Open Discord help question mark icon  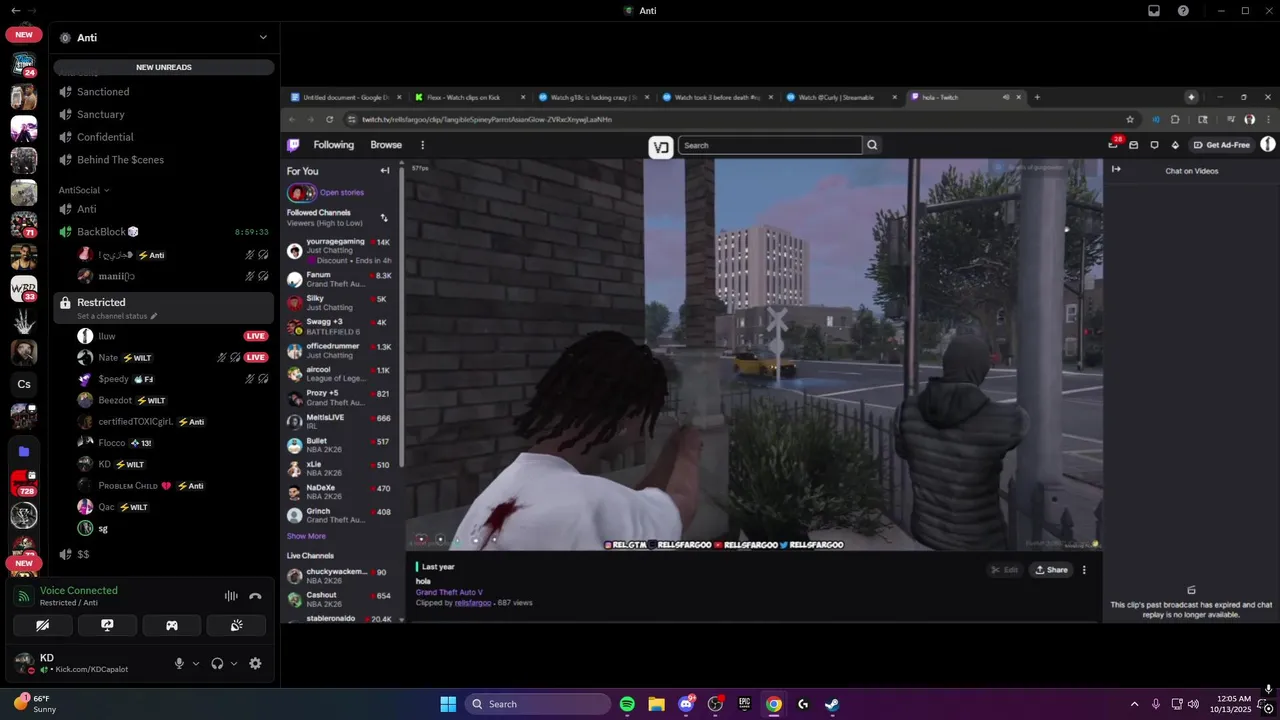pos(1184,11)
